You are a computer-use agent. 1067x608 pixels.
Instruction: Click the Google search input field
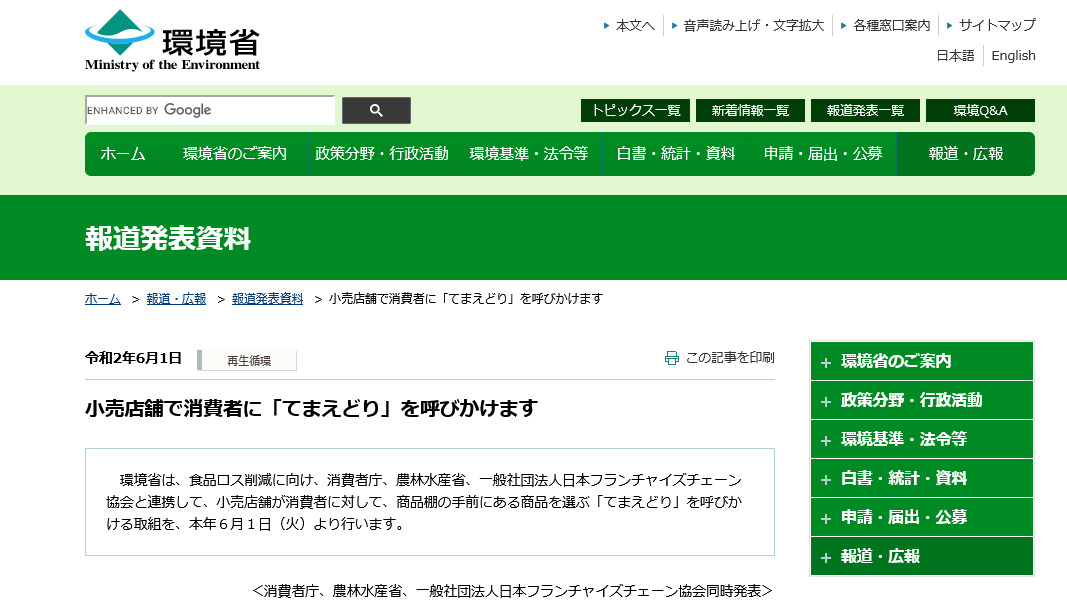[x=210, y=110]
